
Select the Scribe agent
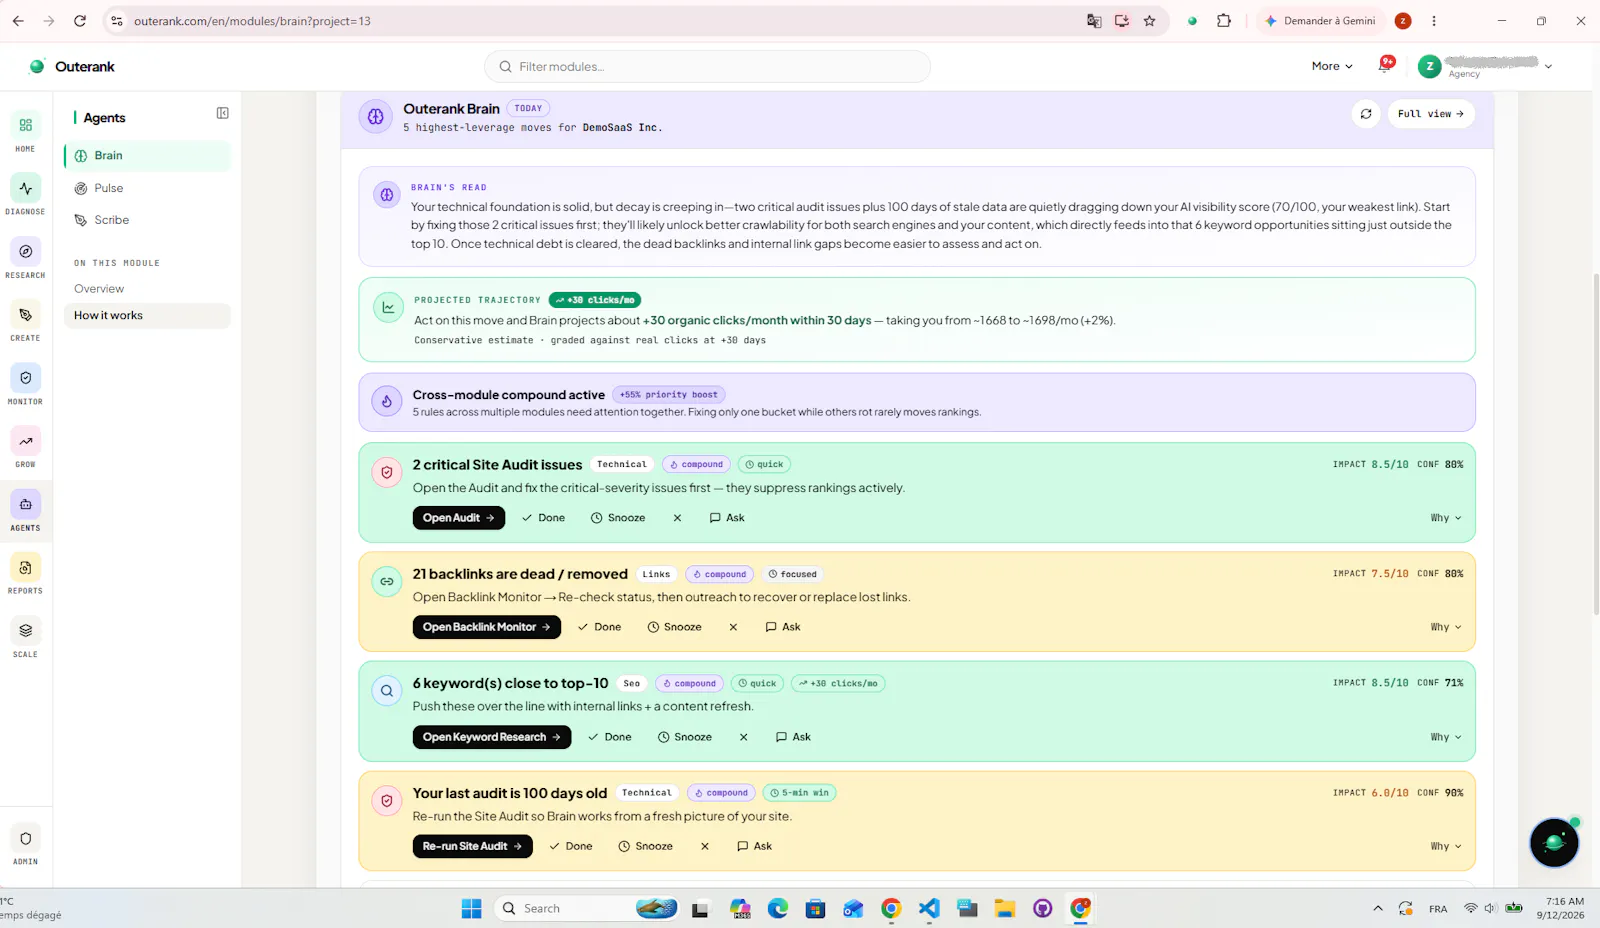tap(147, 220)
